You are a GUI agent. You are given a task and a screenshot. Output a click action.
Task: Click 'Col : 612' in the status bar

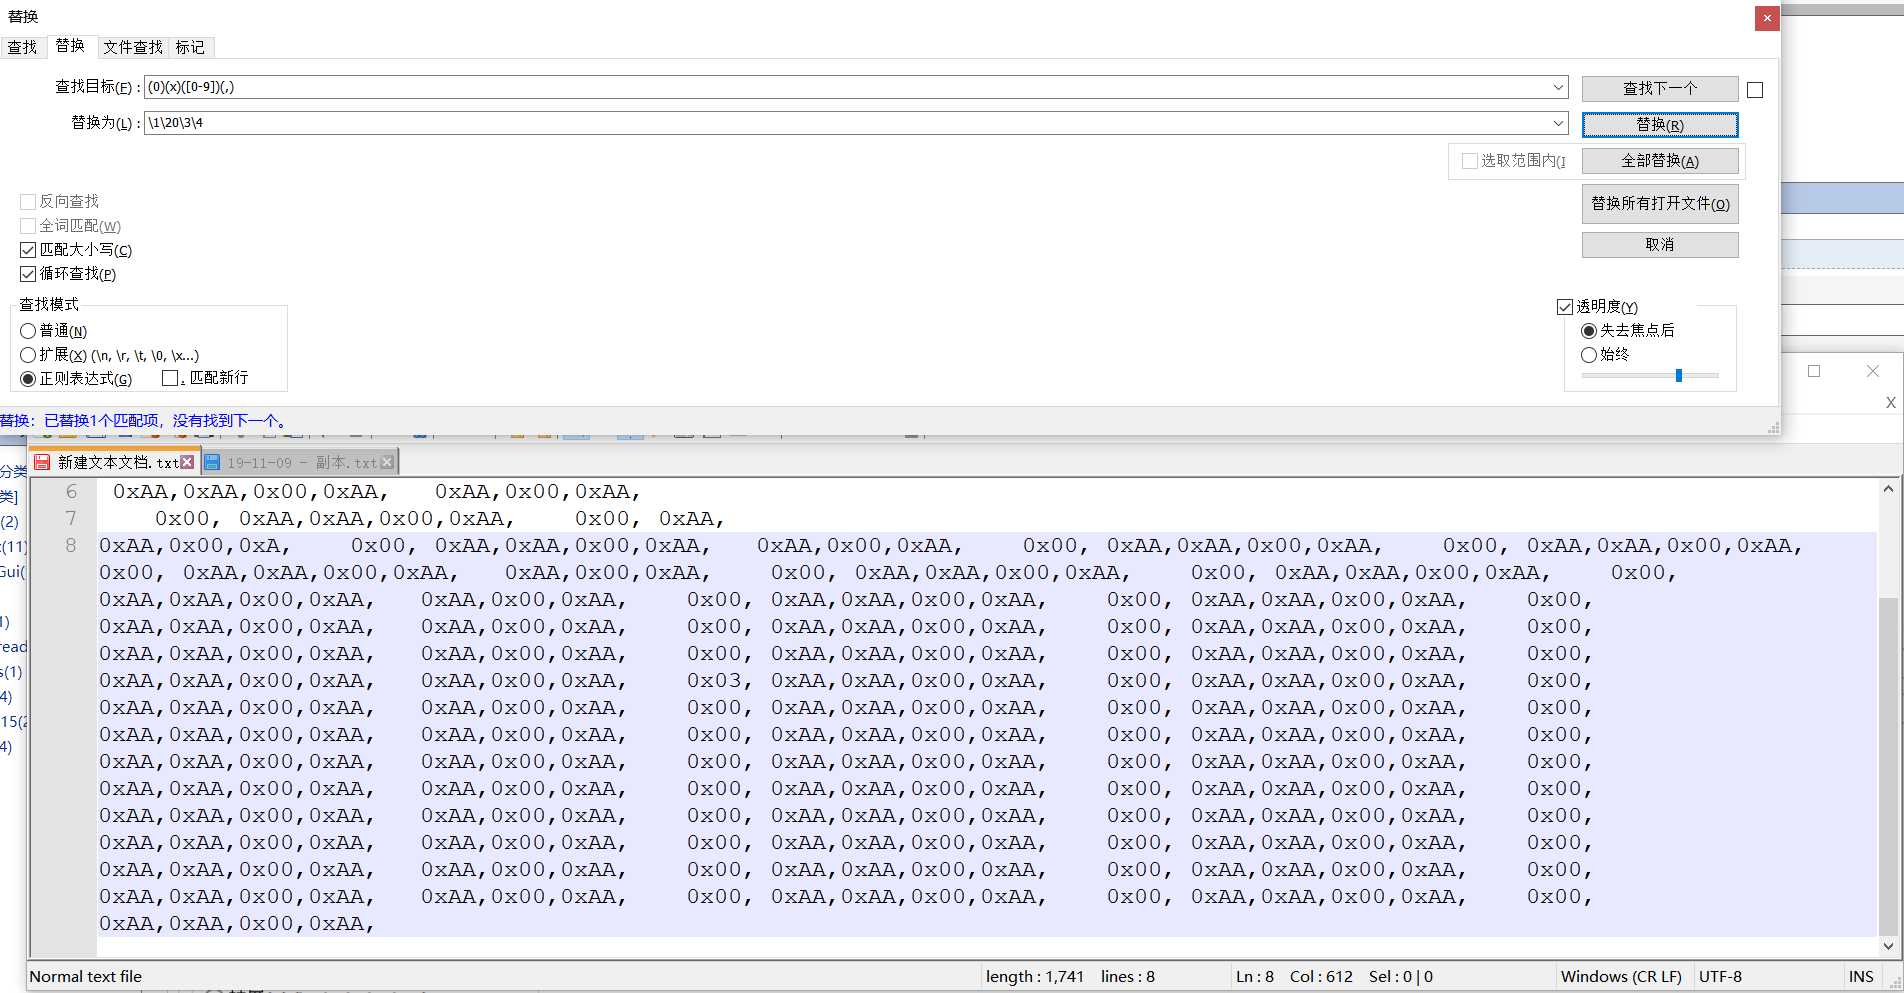[1321, 977]
